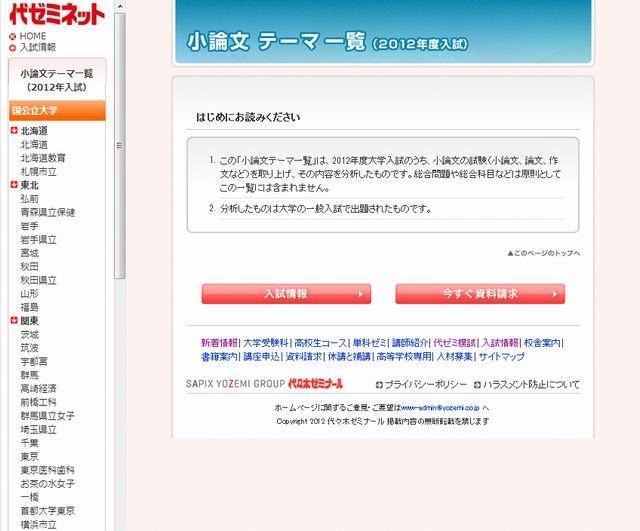The image size is (640, 531).
Task: Select 千葉 university
Action: tap(29, 443)
